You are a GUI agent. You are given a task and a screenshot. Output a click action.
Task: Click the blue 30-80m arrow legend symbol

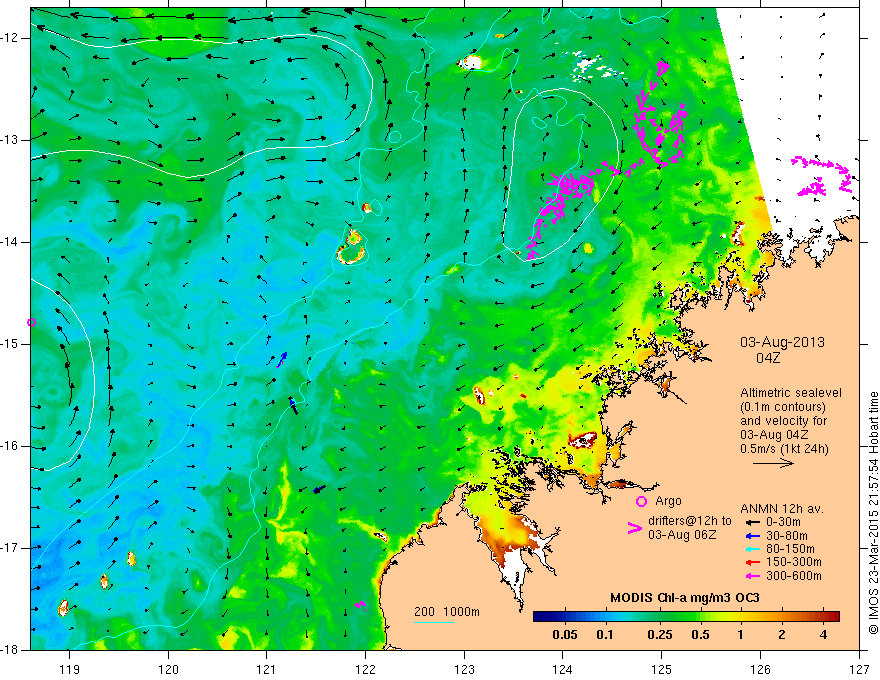coord(751,536)
